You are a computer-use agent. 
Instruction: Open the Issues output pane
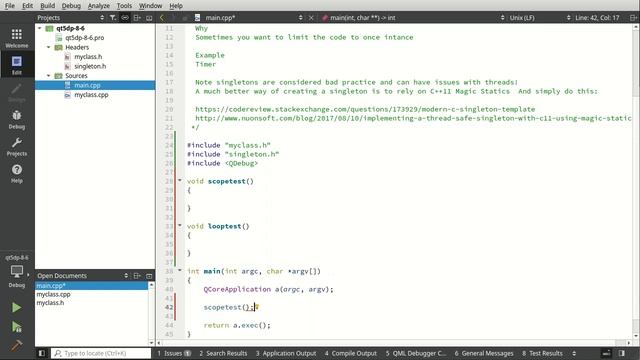click(x=174, y=353)
